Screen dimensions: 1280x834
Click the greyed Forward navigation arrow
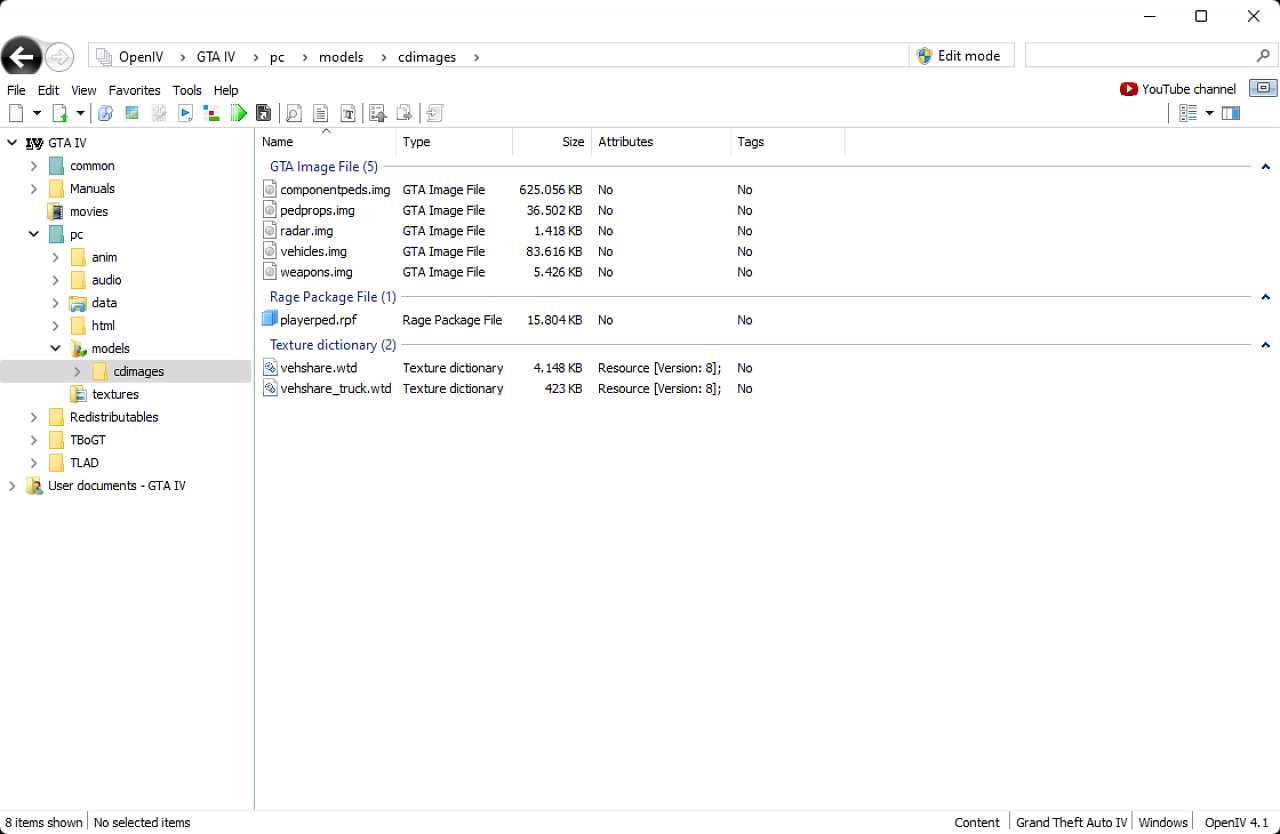pyautogui.click(x=60, y=57)
